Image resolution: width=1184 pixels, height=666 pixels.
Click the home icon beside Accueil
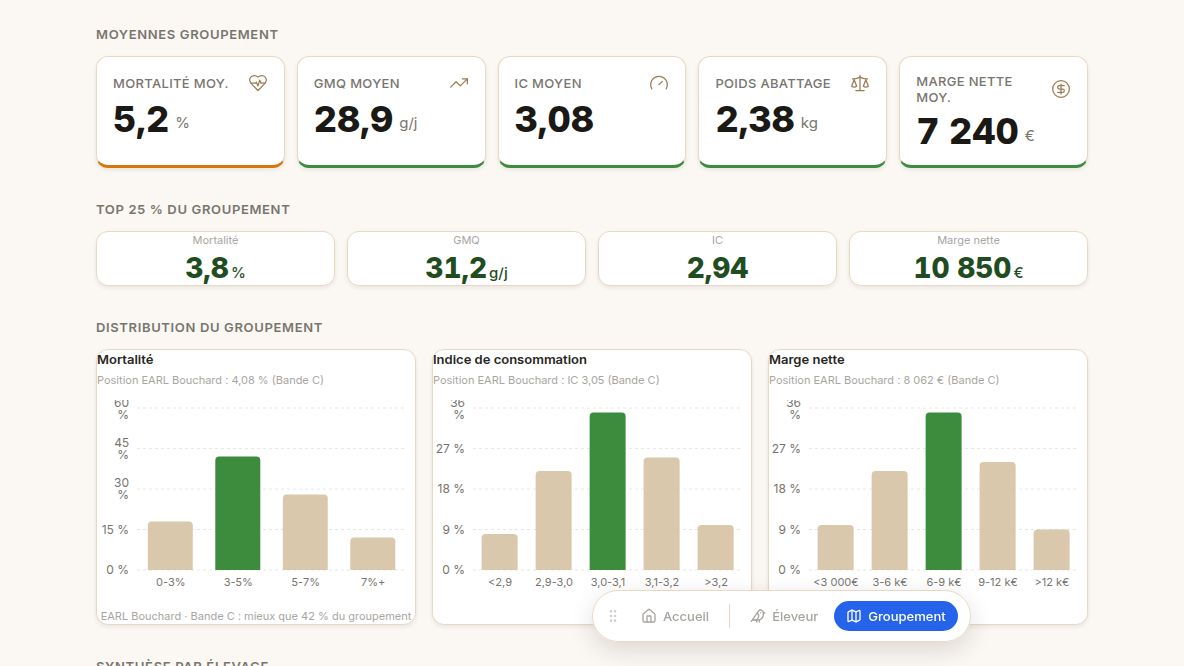click(x=649, y=616)
